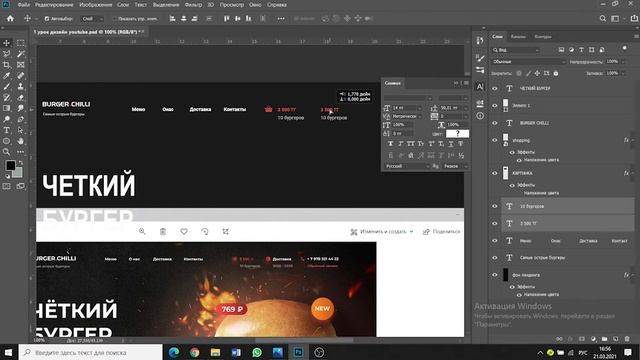Viewport: 640px width, 360px height.
Task: Open the Изображение menu
Action: [96, 5]
